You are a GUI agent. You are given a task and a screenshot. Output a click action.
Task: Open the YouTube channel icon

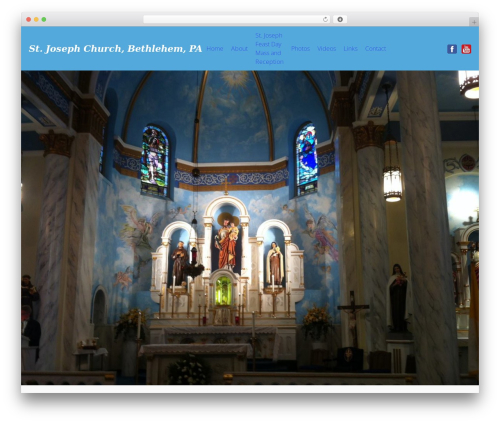click(x=466, y=49)
